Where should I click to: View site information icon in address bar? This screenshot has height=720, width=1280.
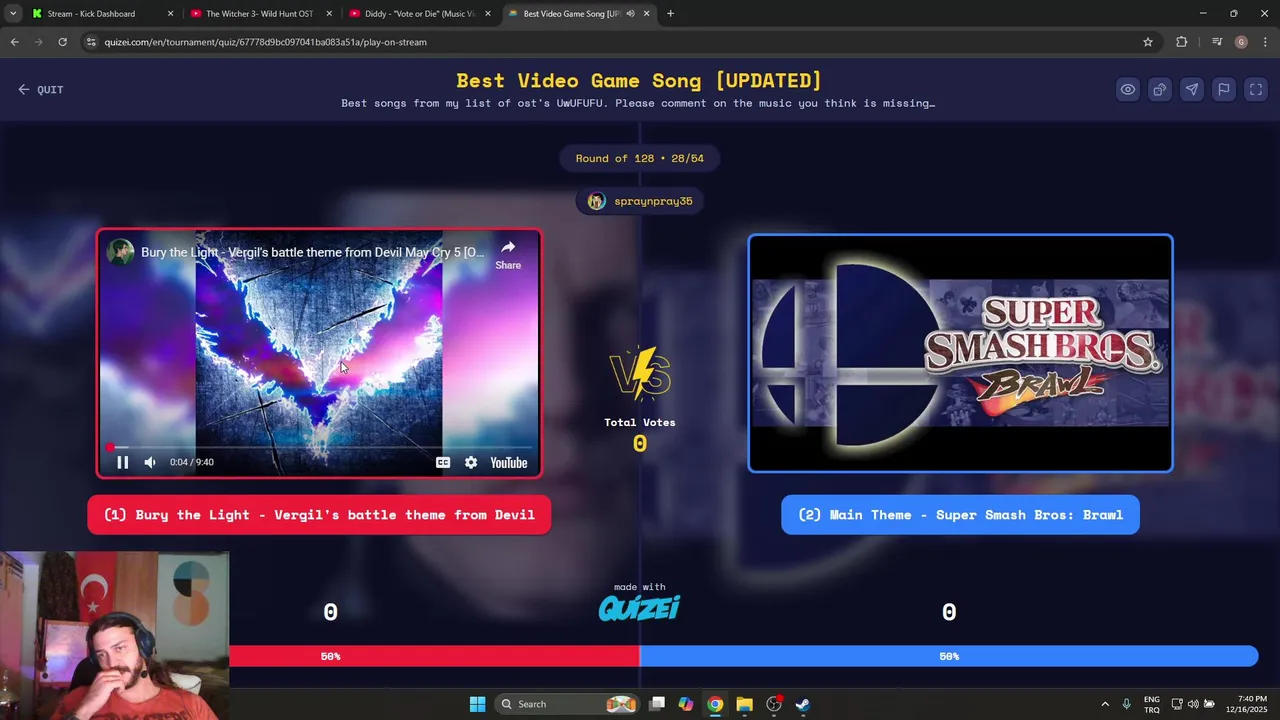(x=91, y=42)
